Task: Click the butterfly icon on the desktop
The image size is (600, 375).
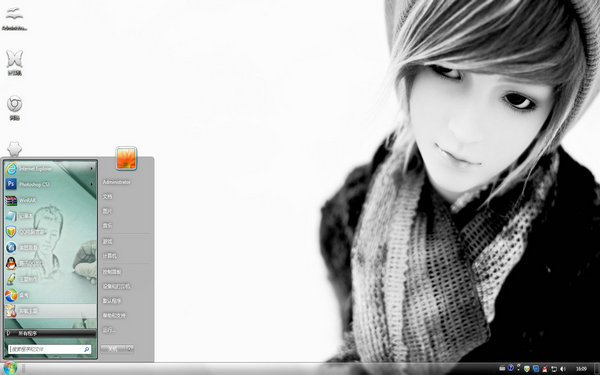Action: (x=14, y=59)
